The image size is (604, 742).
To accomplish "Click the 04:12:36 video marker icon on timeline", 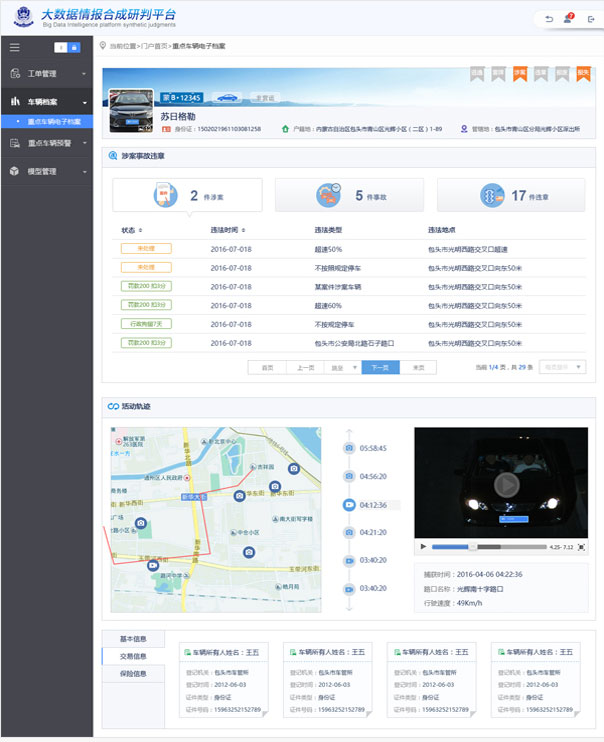I will pos(349,505).
